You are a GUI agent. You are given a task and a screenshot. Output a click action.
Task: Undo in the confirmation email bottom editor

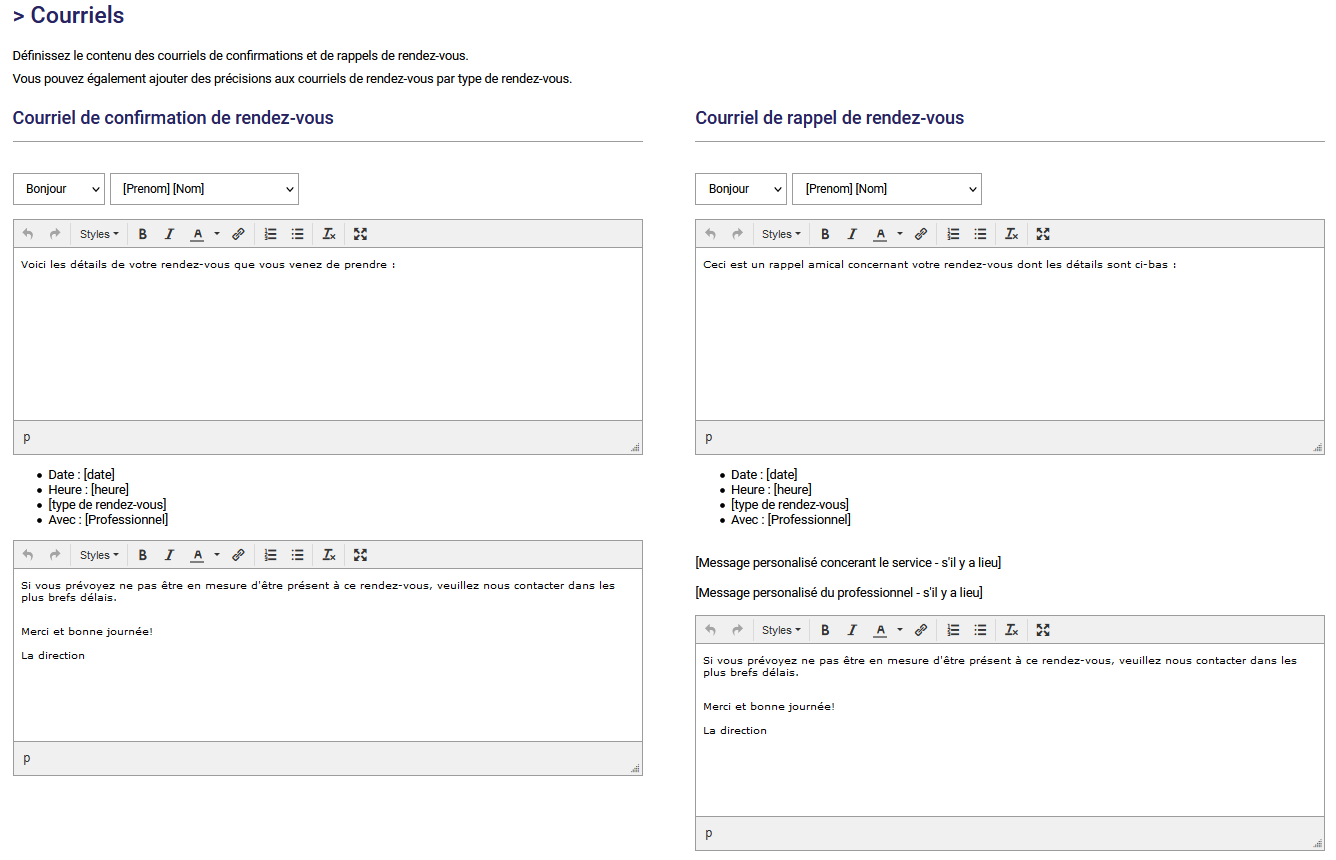pyautogui.click(x=28, y=555)
